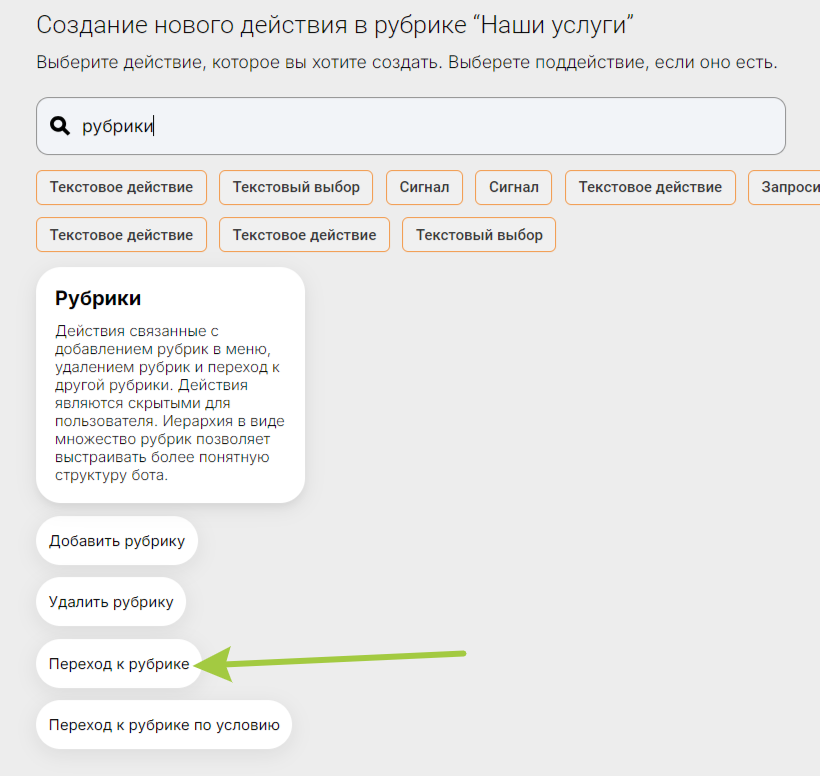Open the 'Рубрики' action card
820x776 pixels.
coord(170,385)
